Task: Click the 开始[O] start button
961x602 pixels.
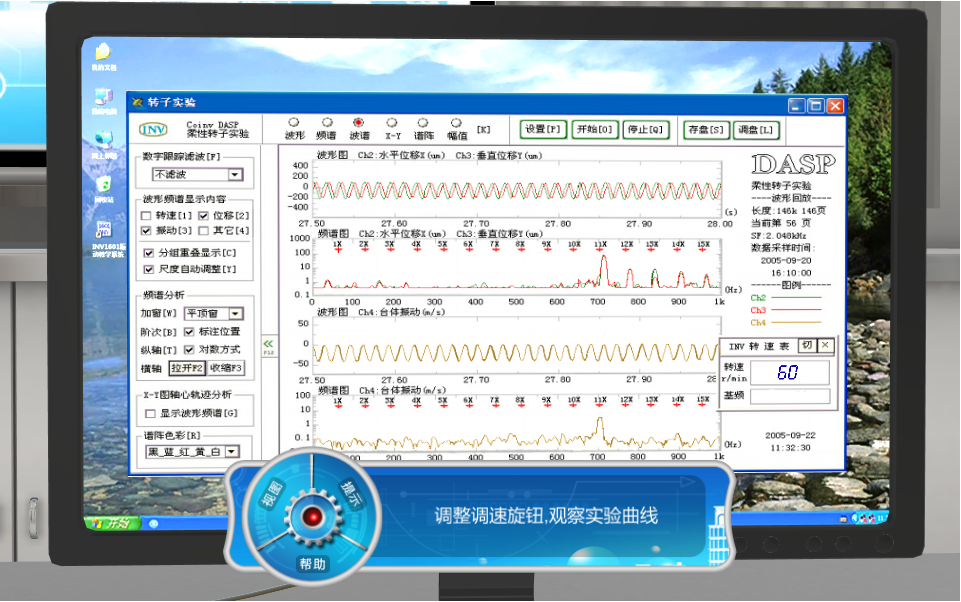Action: click(595, 129)
